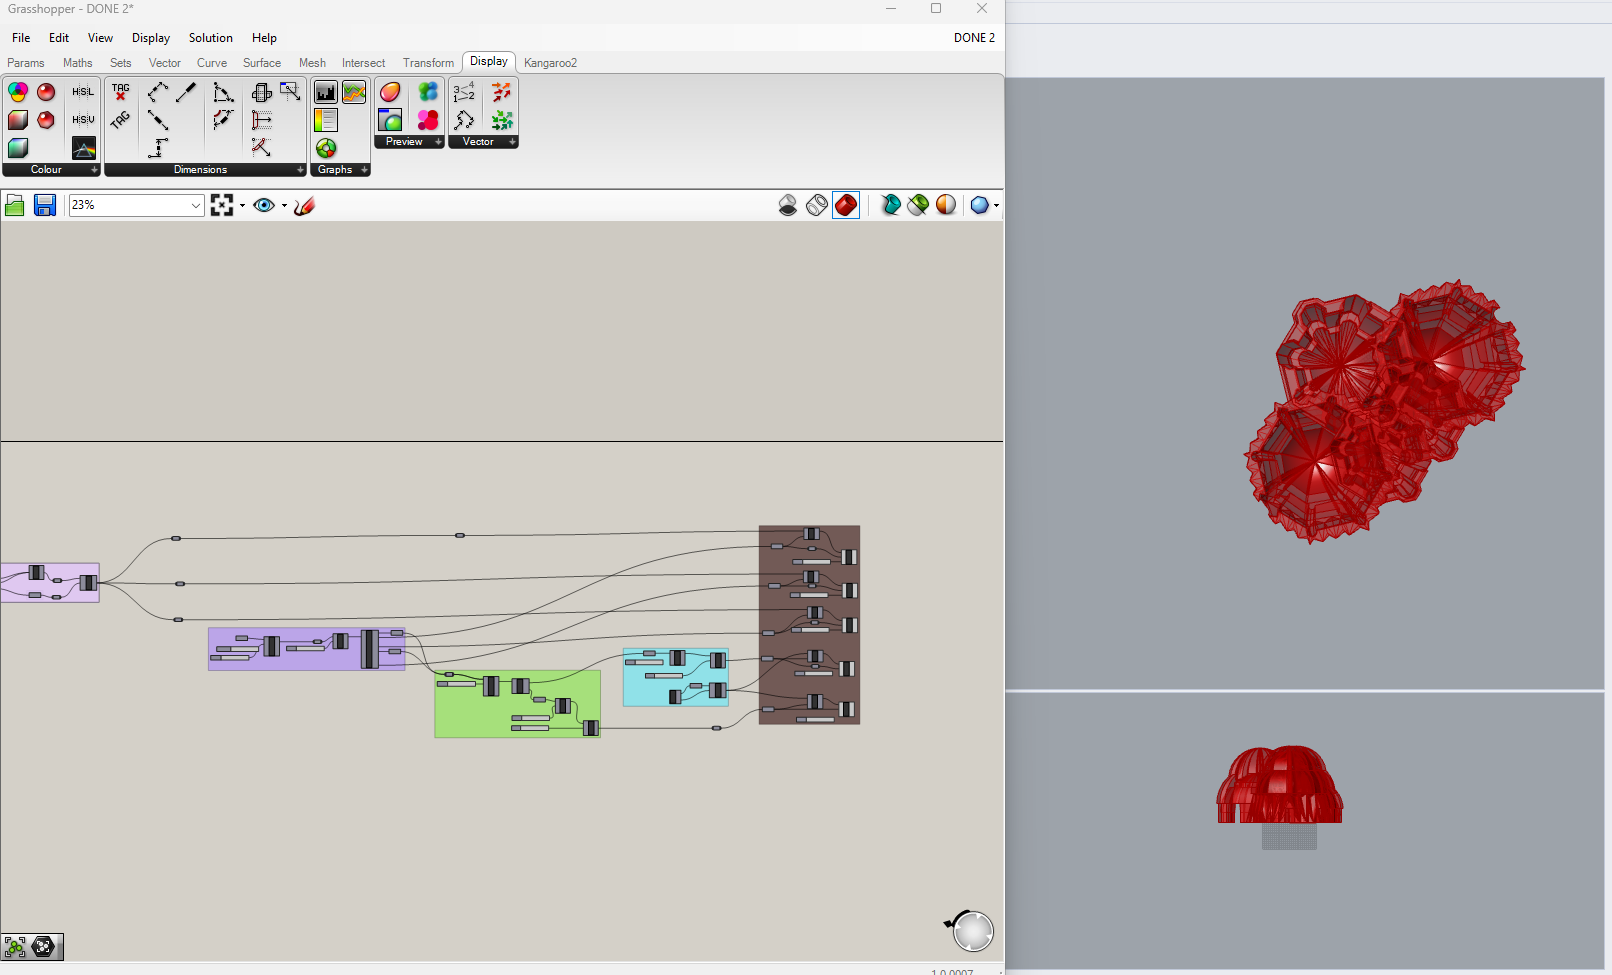The image size is (1612, 975).
Task: Click the canvas compass navigation widget
Action: click(971, 931)
